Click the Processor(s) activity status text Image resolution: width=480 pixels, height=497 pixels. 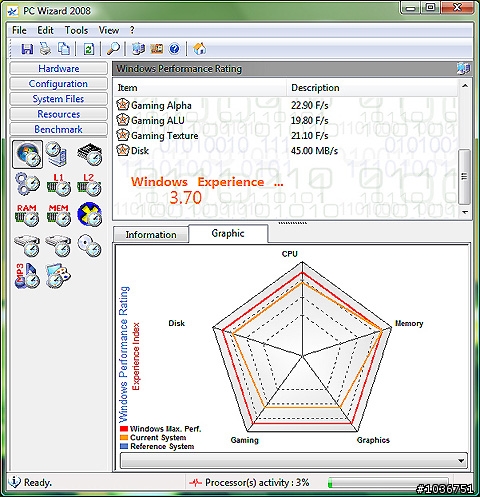pyautogui.click(x=257, y=482)
